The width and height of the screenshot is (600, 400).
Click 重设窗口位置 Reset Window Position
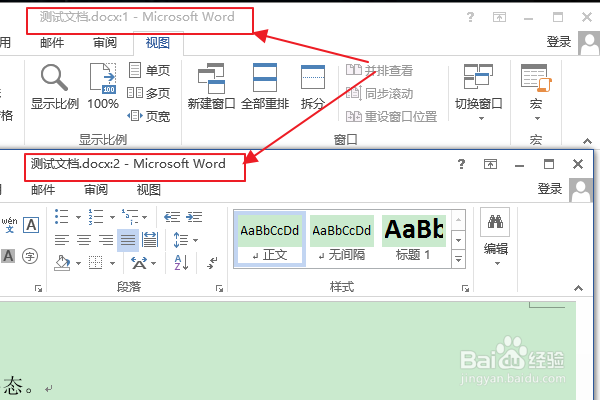point(391,116)
